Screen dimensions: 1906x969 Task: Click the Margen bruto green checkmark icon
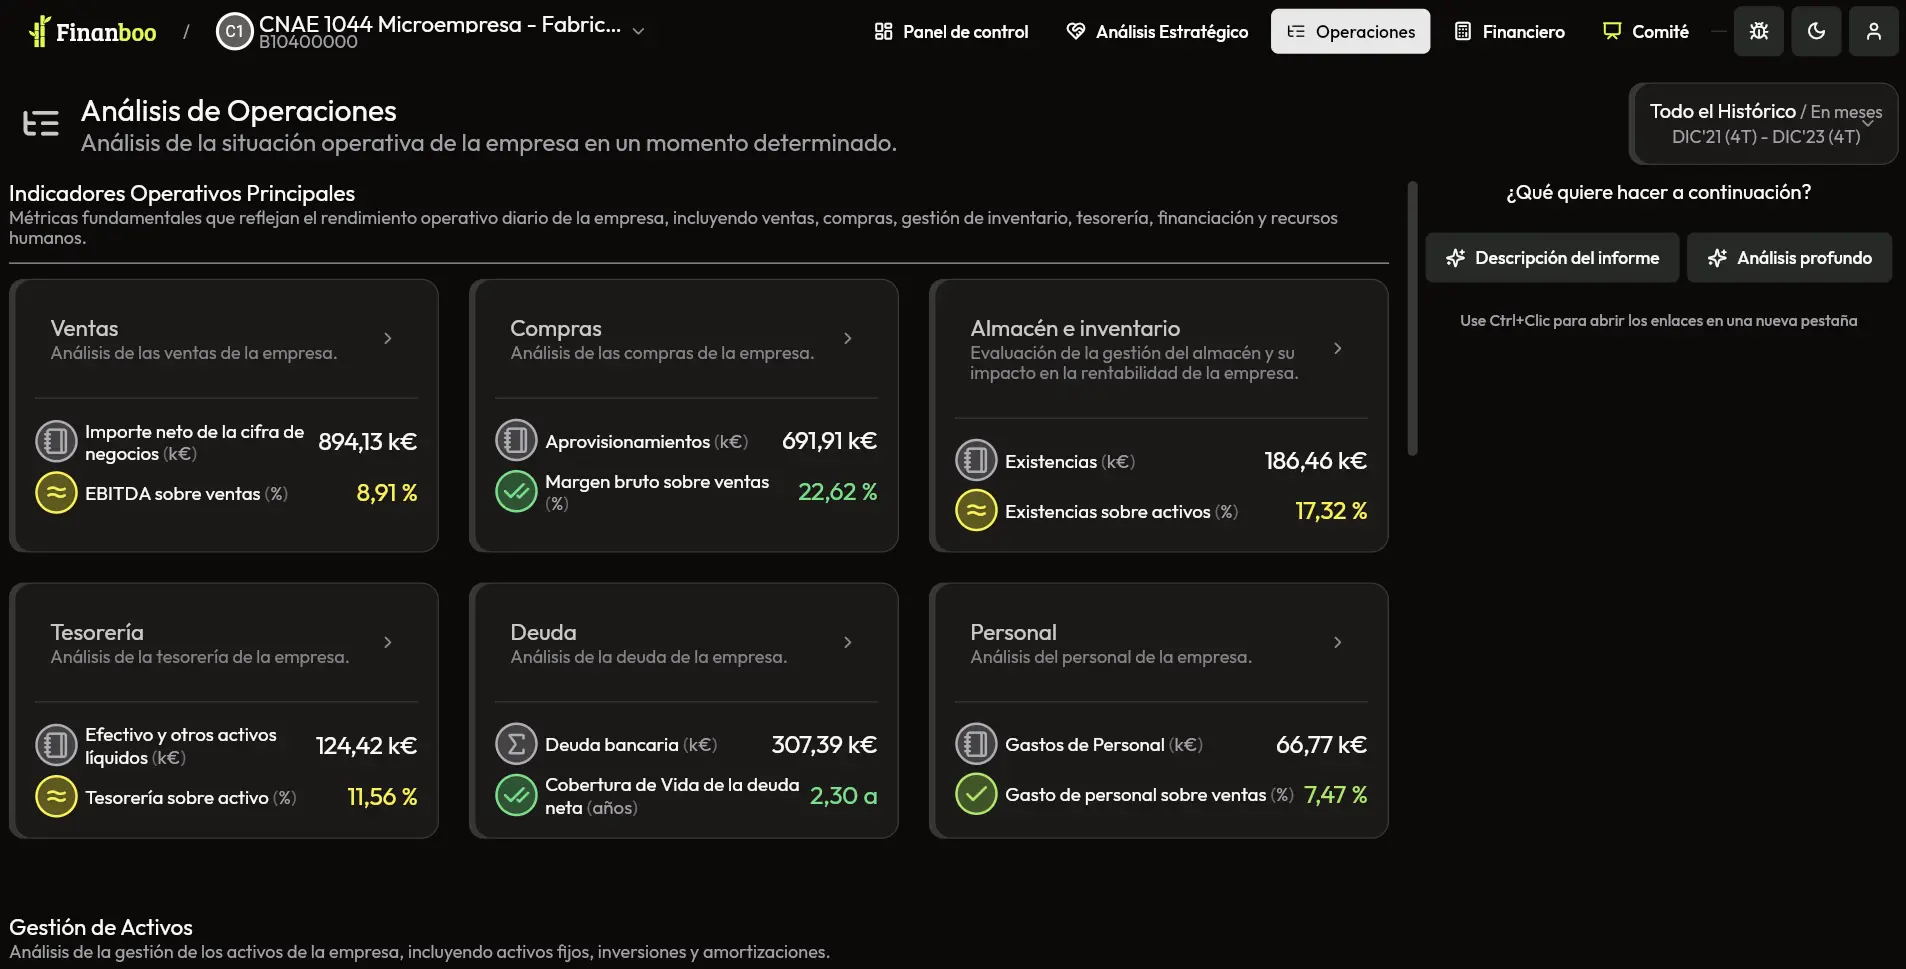coord(516,492)
